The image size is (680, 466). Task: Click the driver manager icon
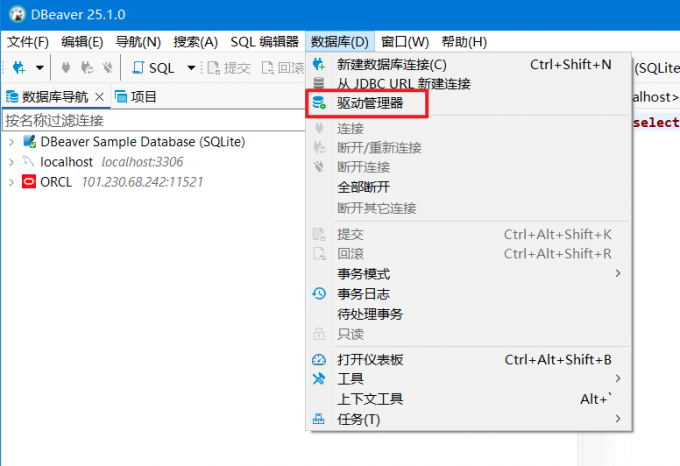319,103
